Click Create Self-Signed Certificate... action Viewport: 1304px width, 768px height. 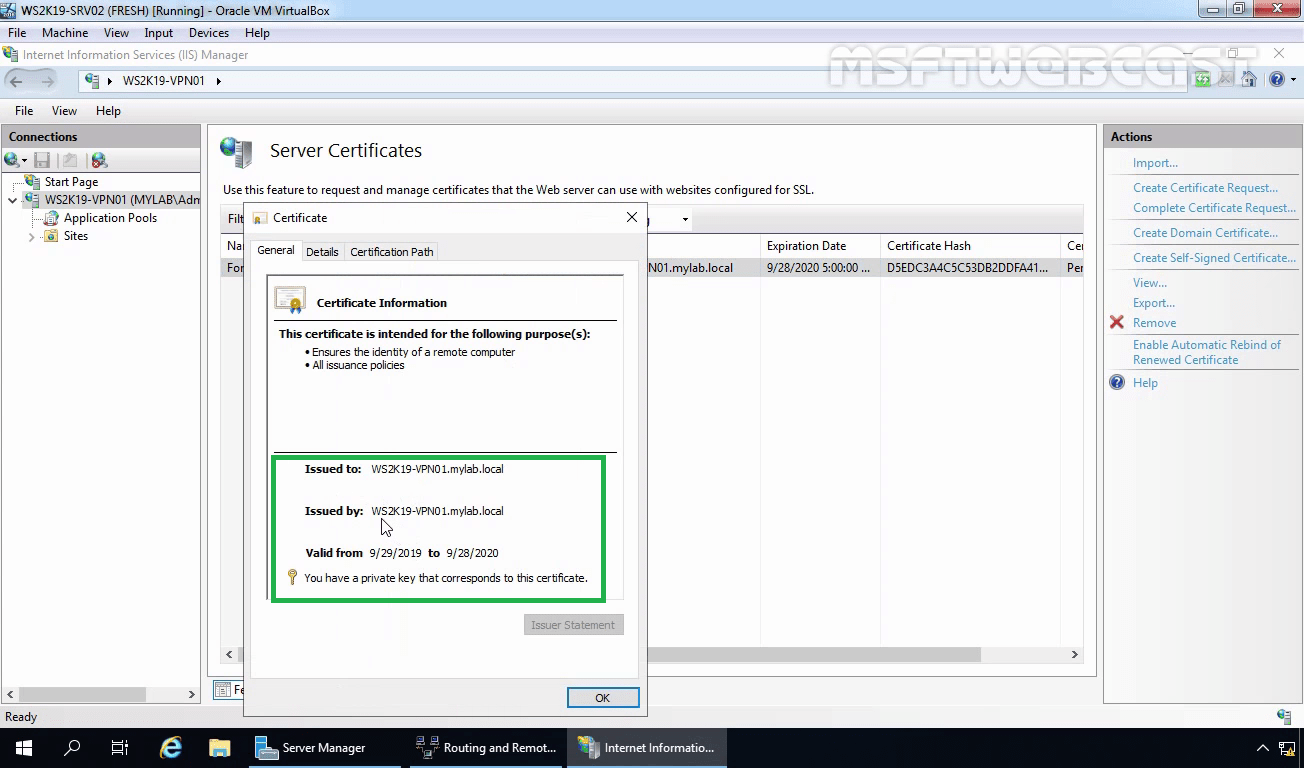click(x=1214, y=258)
